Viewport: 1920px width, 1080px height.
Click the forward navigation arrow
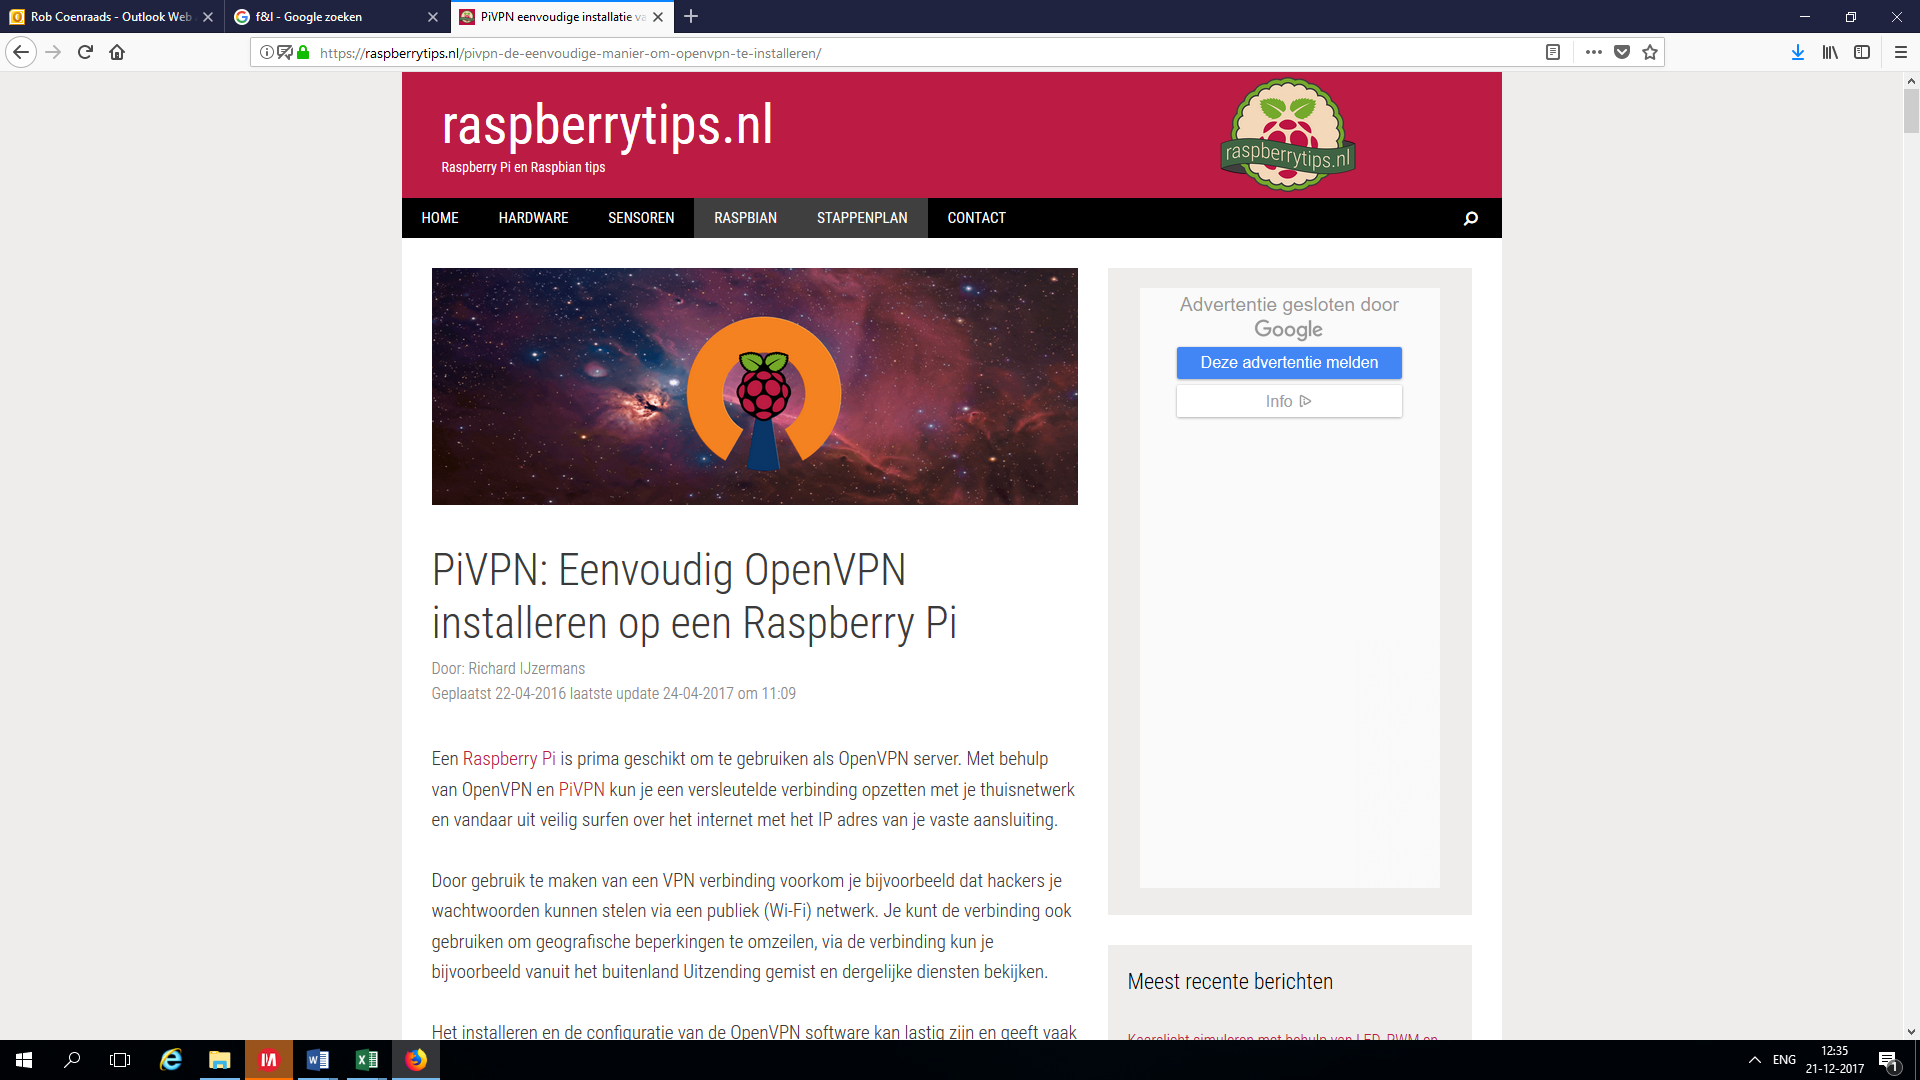click(54, 52)
